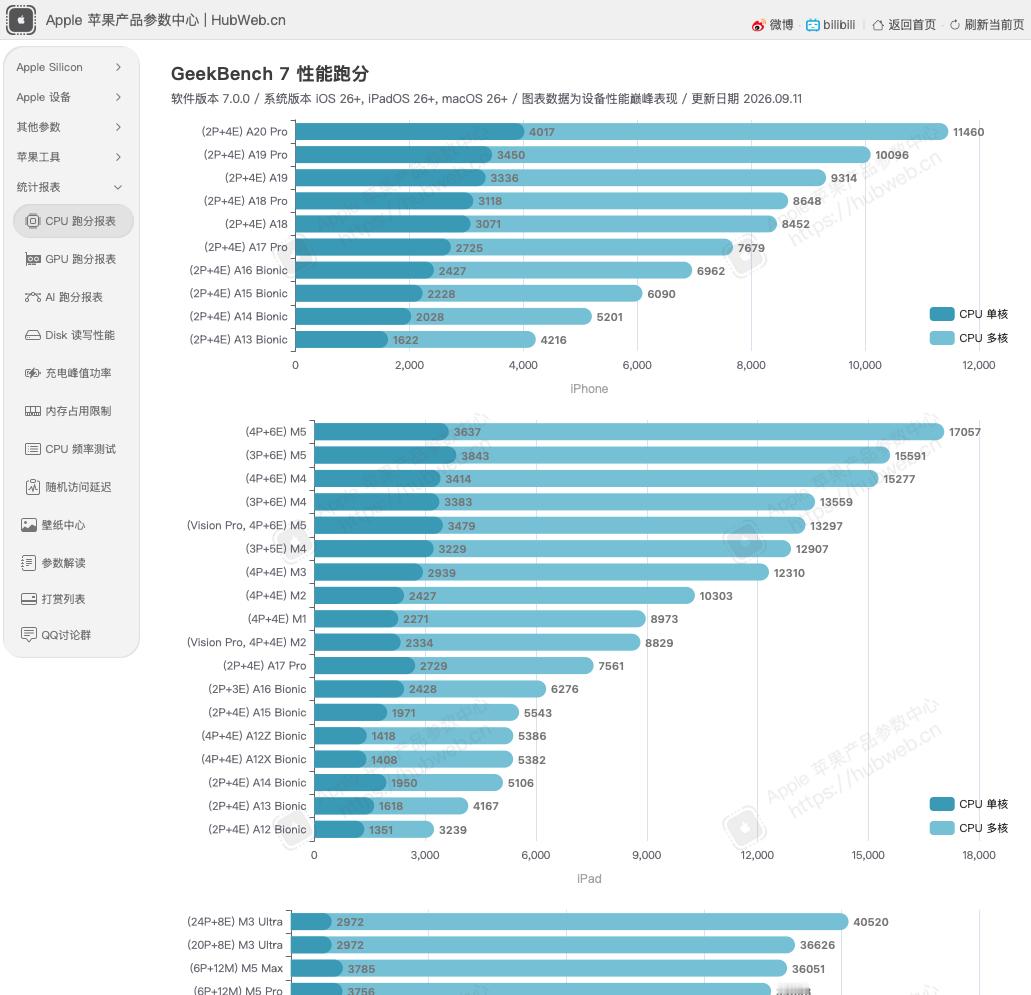Go to 返回首页 link

911,25
